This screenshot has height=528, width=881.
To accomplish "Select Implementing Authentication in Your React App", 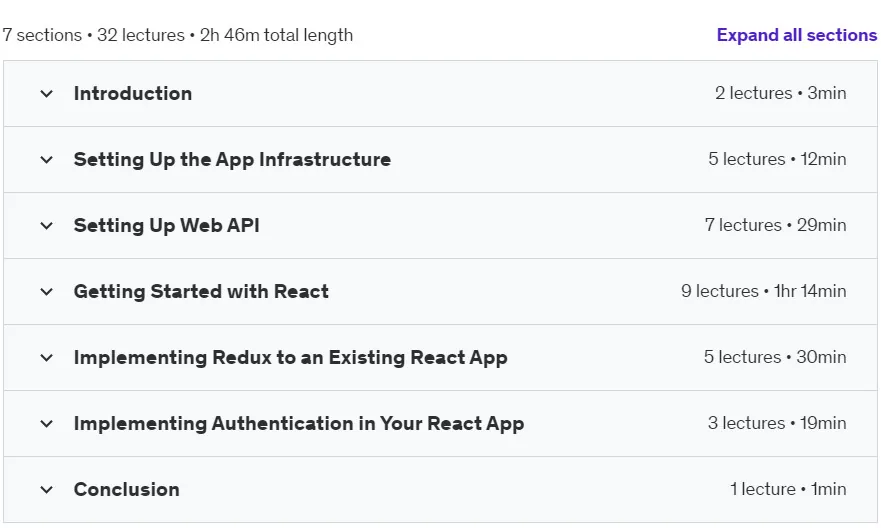I will pyautogui.click(x=299, y=424).
